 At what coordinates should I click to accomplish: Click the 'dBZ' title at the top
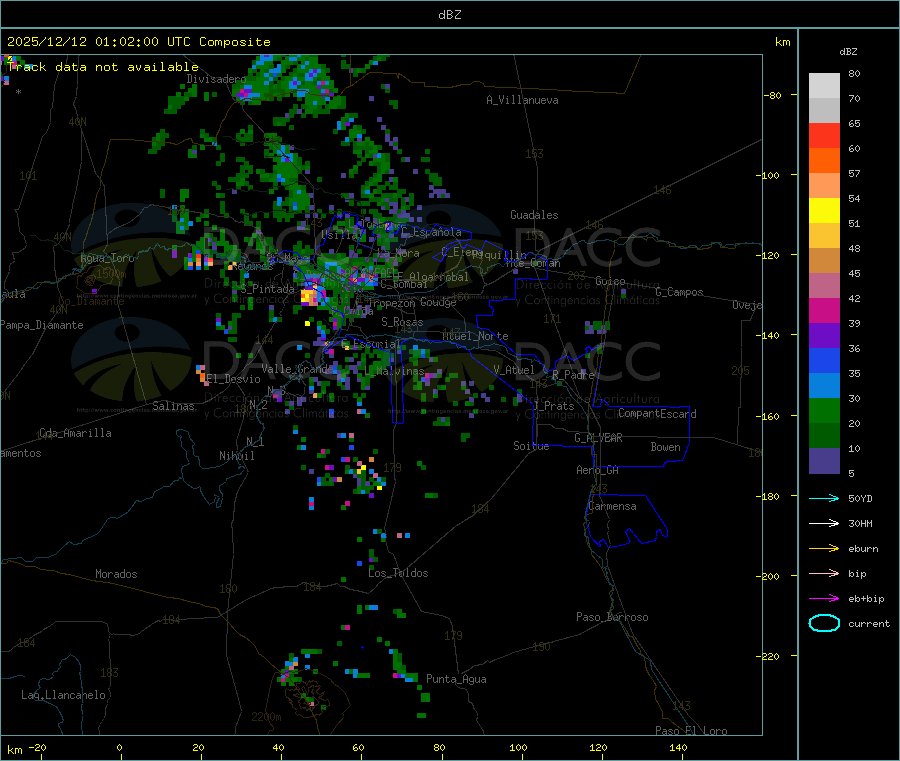[x=449, y=15]
